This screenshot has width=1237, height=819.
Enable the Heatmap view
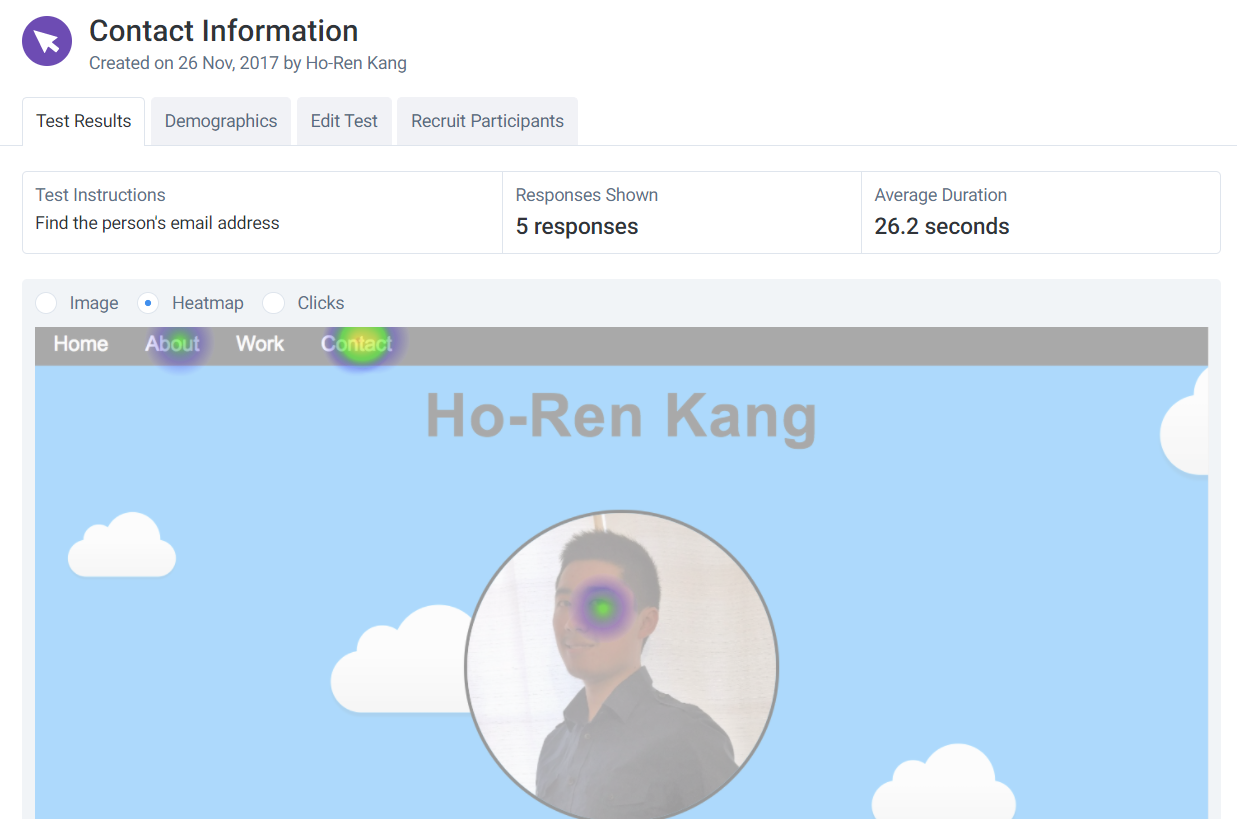coord(148,302)
